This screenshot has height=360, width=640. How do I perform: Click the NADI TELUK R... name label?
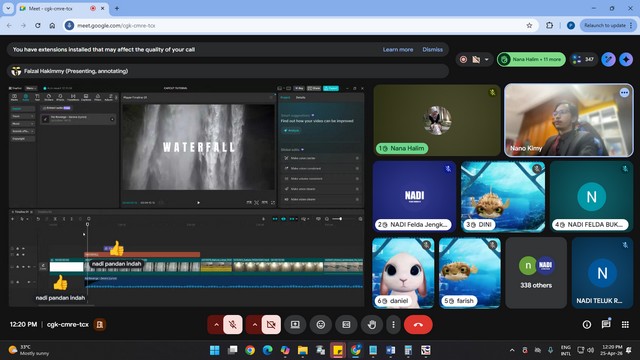[599, 301]
